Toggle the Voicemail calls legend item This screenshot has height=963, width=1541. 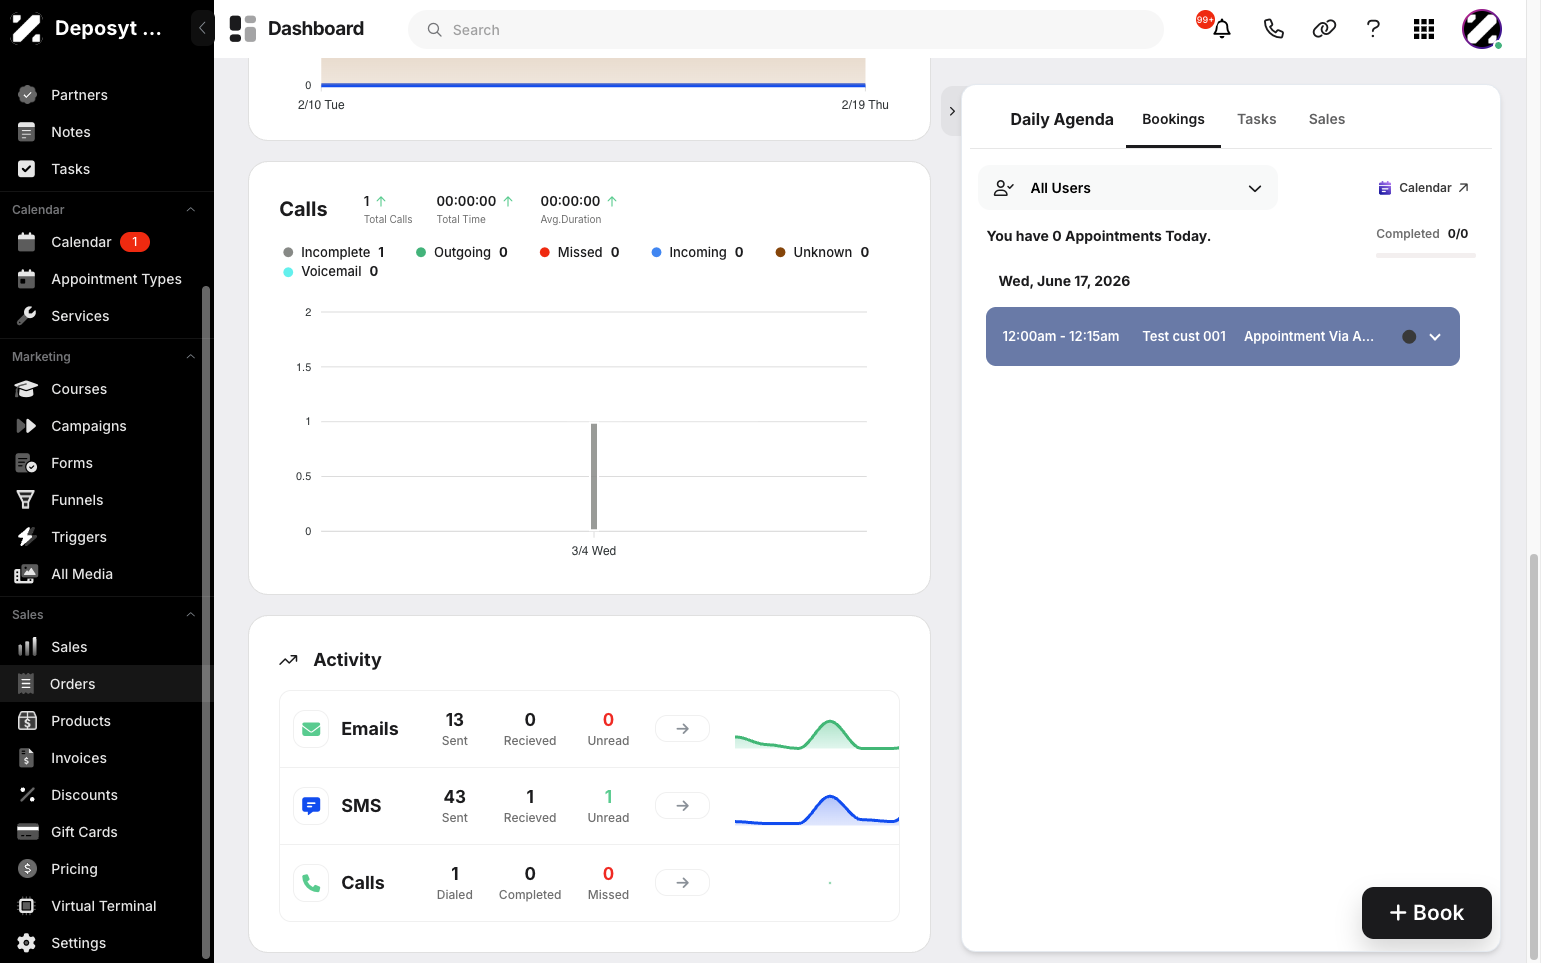[331, 271]
